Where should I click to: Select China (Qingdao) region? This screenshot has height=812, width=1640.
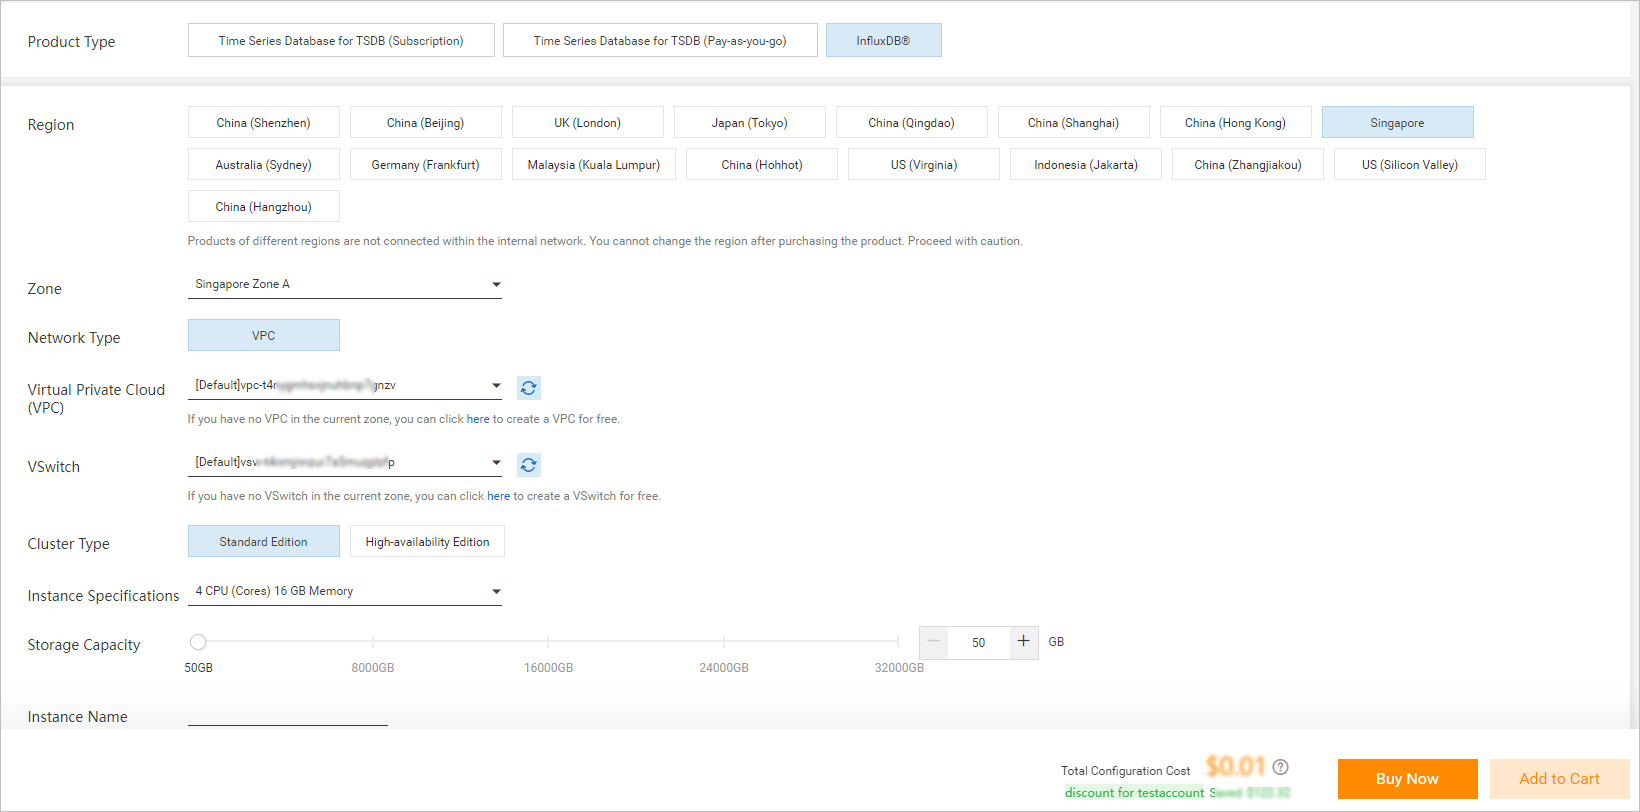pos(912,123)
